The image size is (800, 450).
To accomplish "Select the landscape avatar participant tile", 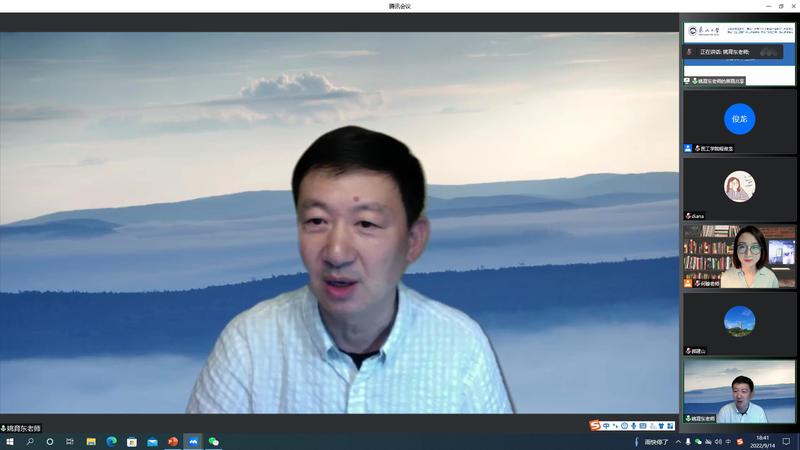I will tap(739, 322).
